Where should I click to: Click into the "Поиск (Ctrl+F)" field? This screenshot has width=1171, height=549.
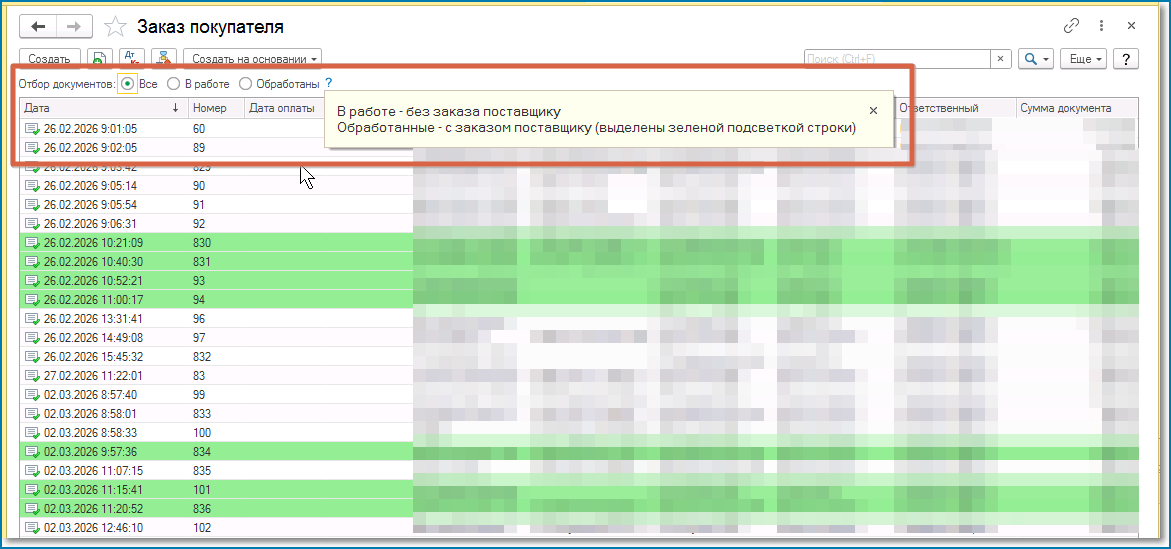[897, 60]
